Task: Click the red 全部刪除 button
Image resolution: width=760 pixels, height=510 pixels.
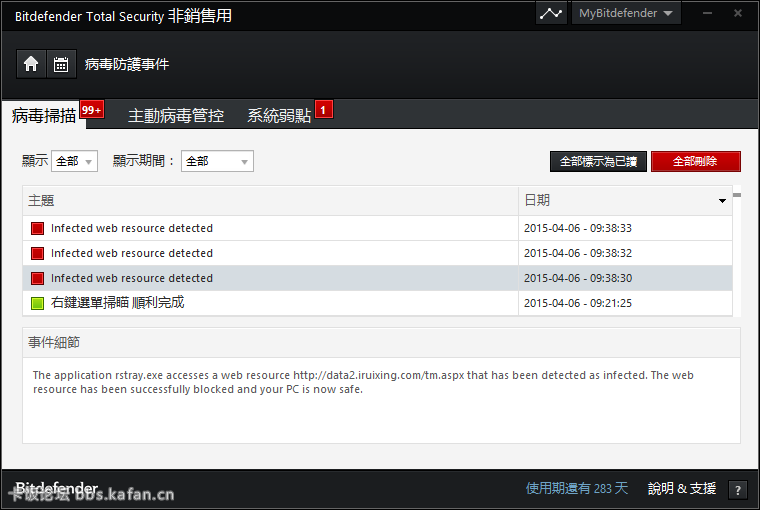Action: coord(696,161)
